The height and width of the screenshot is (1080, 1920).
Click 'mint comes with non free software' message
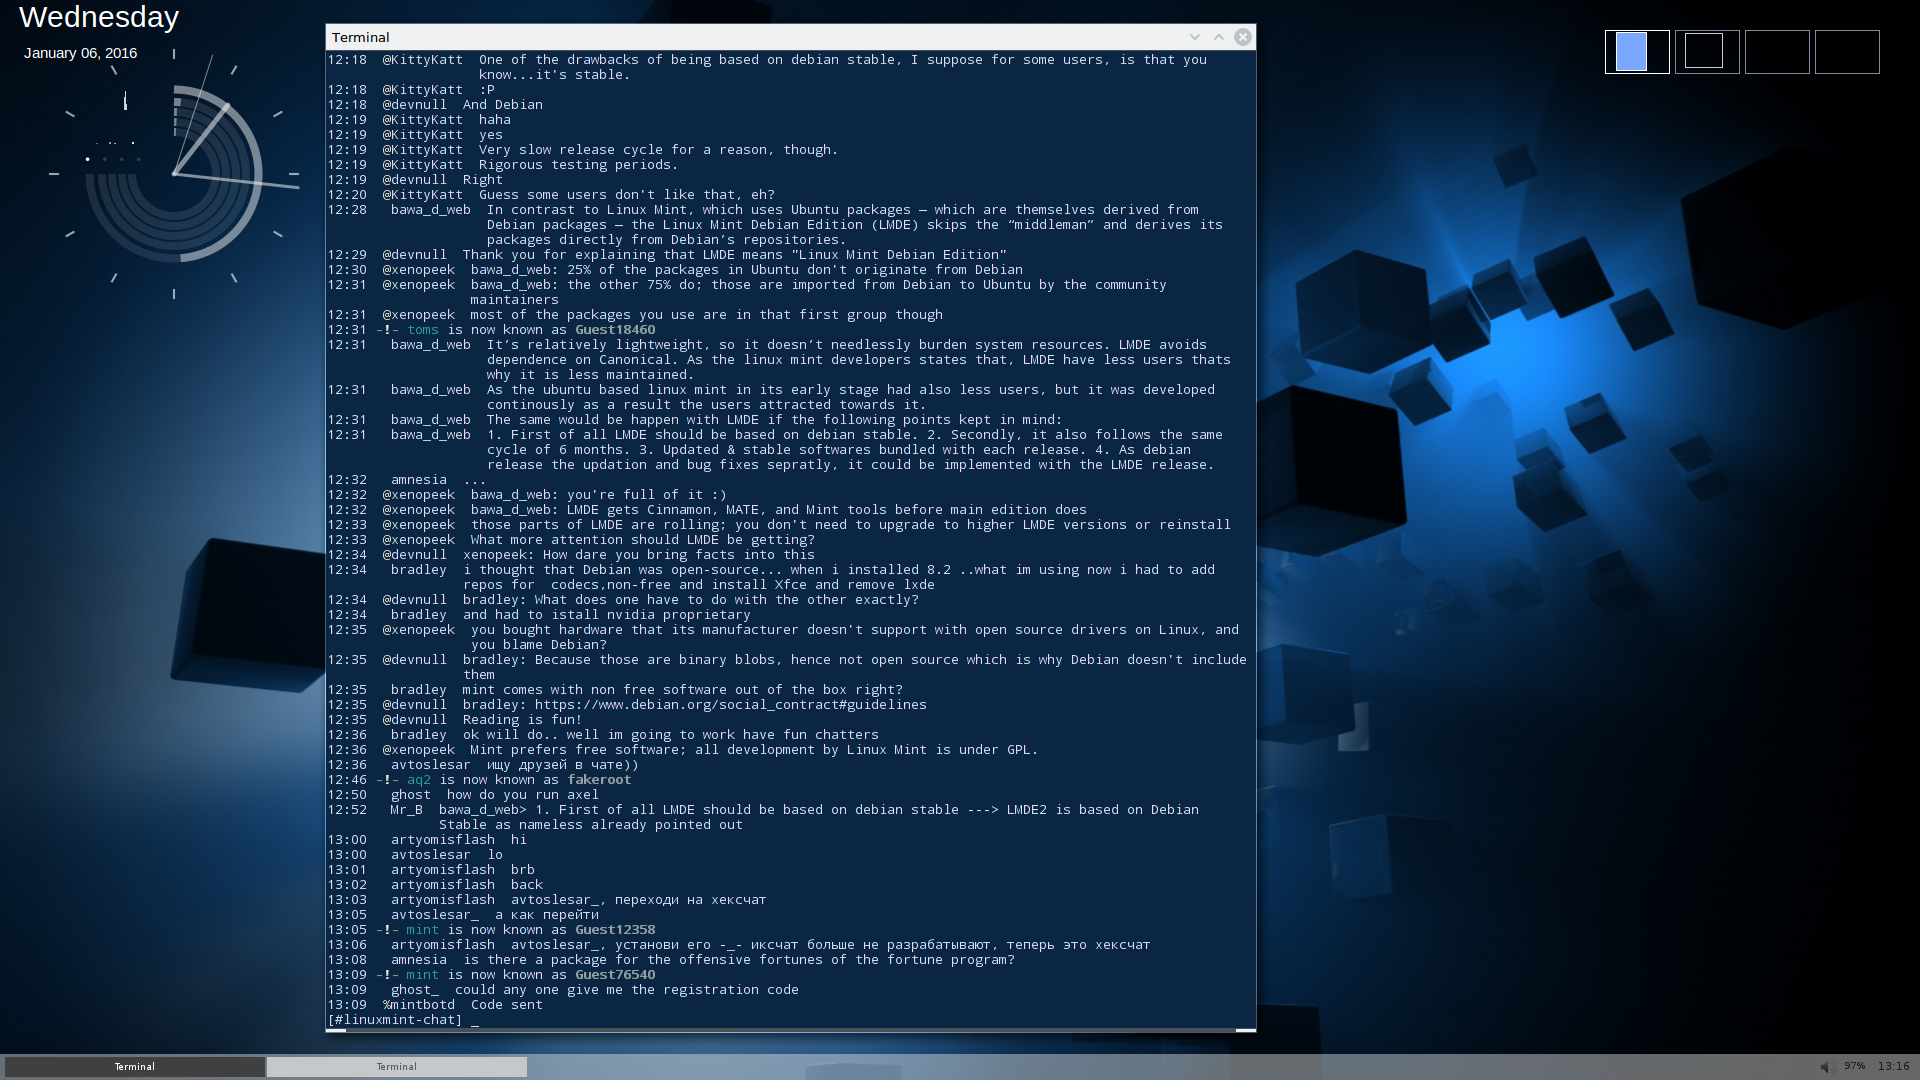pyautogui.click(x=682, y=690)
